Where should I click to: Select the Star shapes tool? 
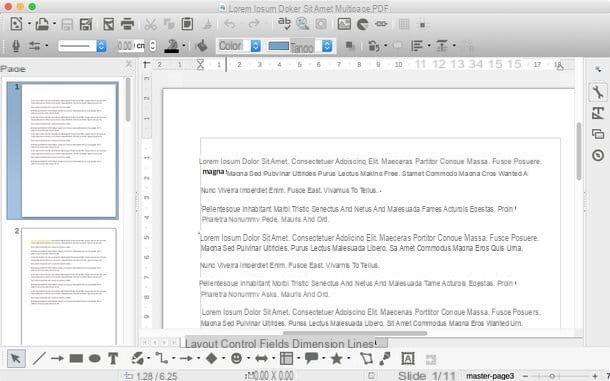point(336,358)
